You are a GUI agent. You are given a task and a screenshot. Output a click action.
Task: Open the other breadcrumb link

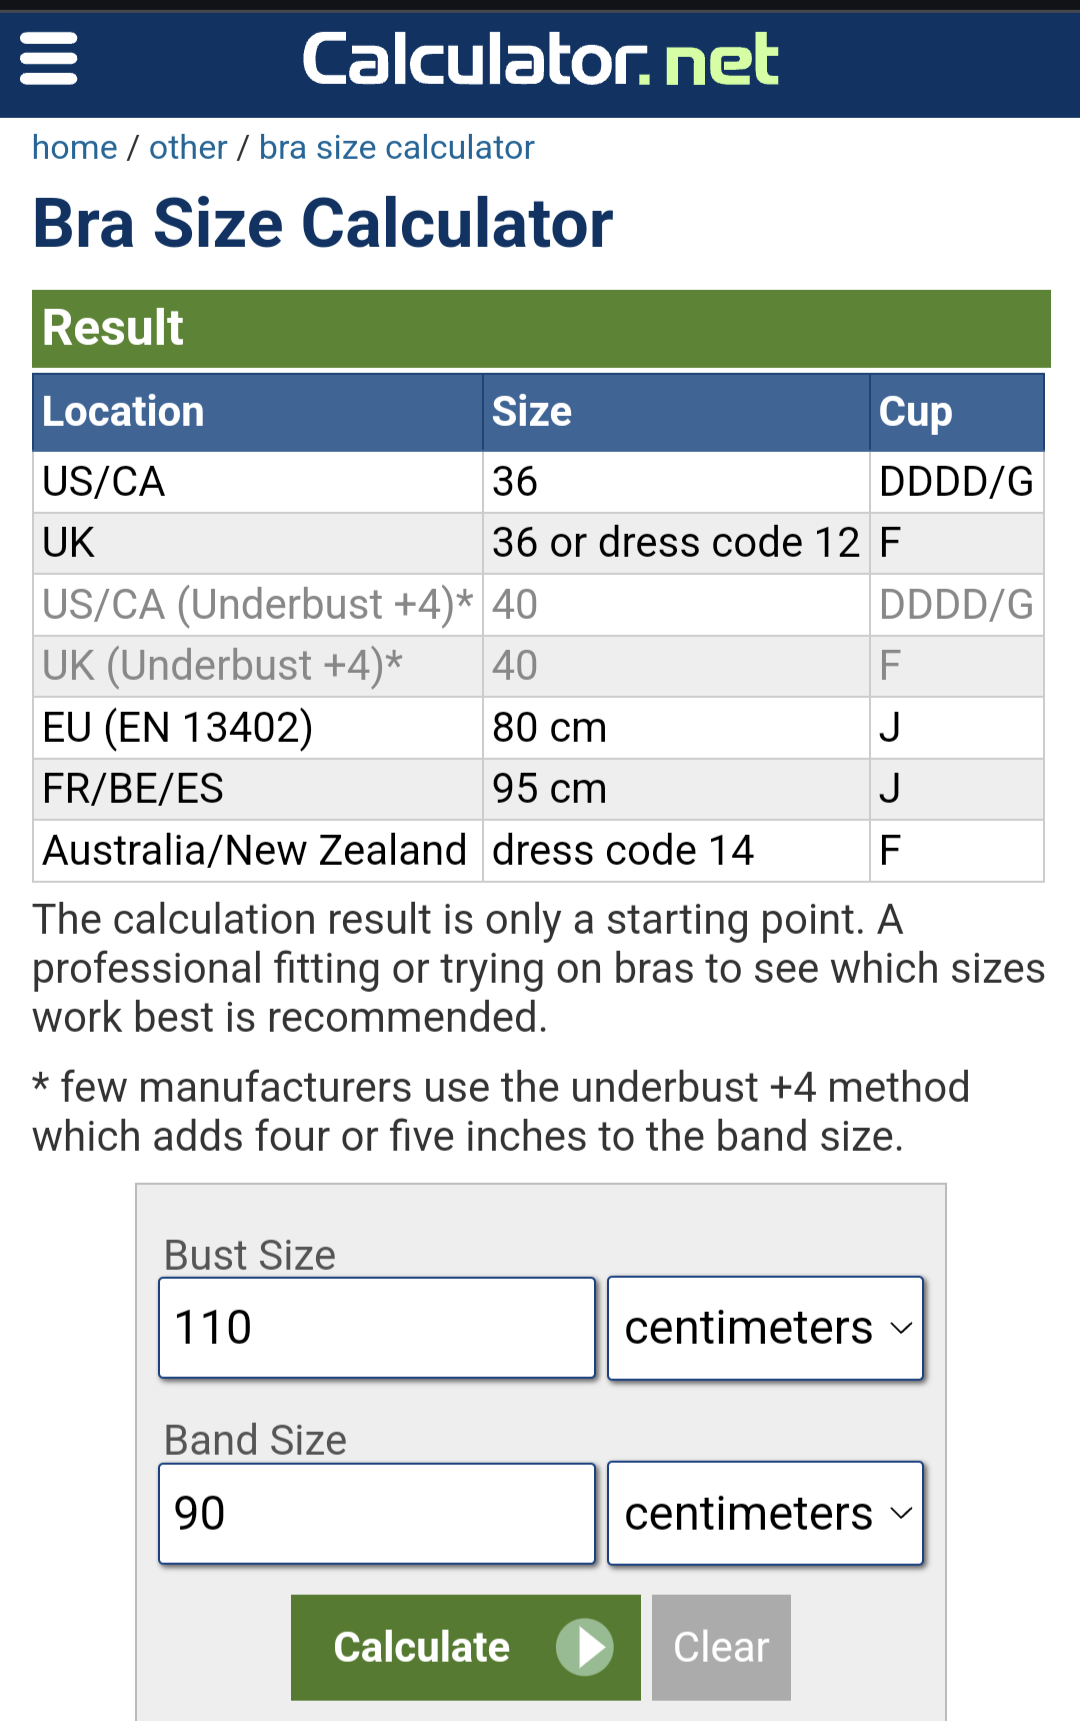188,148
